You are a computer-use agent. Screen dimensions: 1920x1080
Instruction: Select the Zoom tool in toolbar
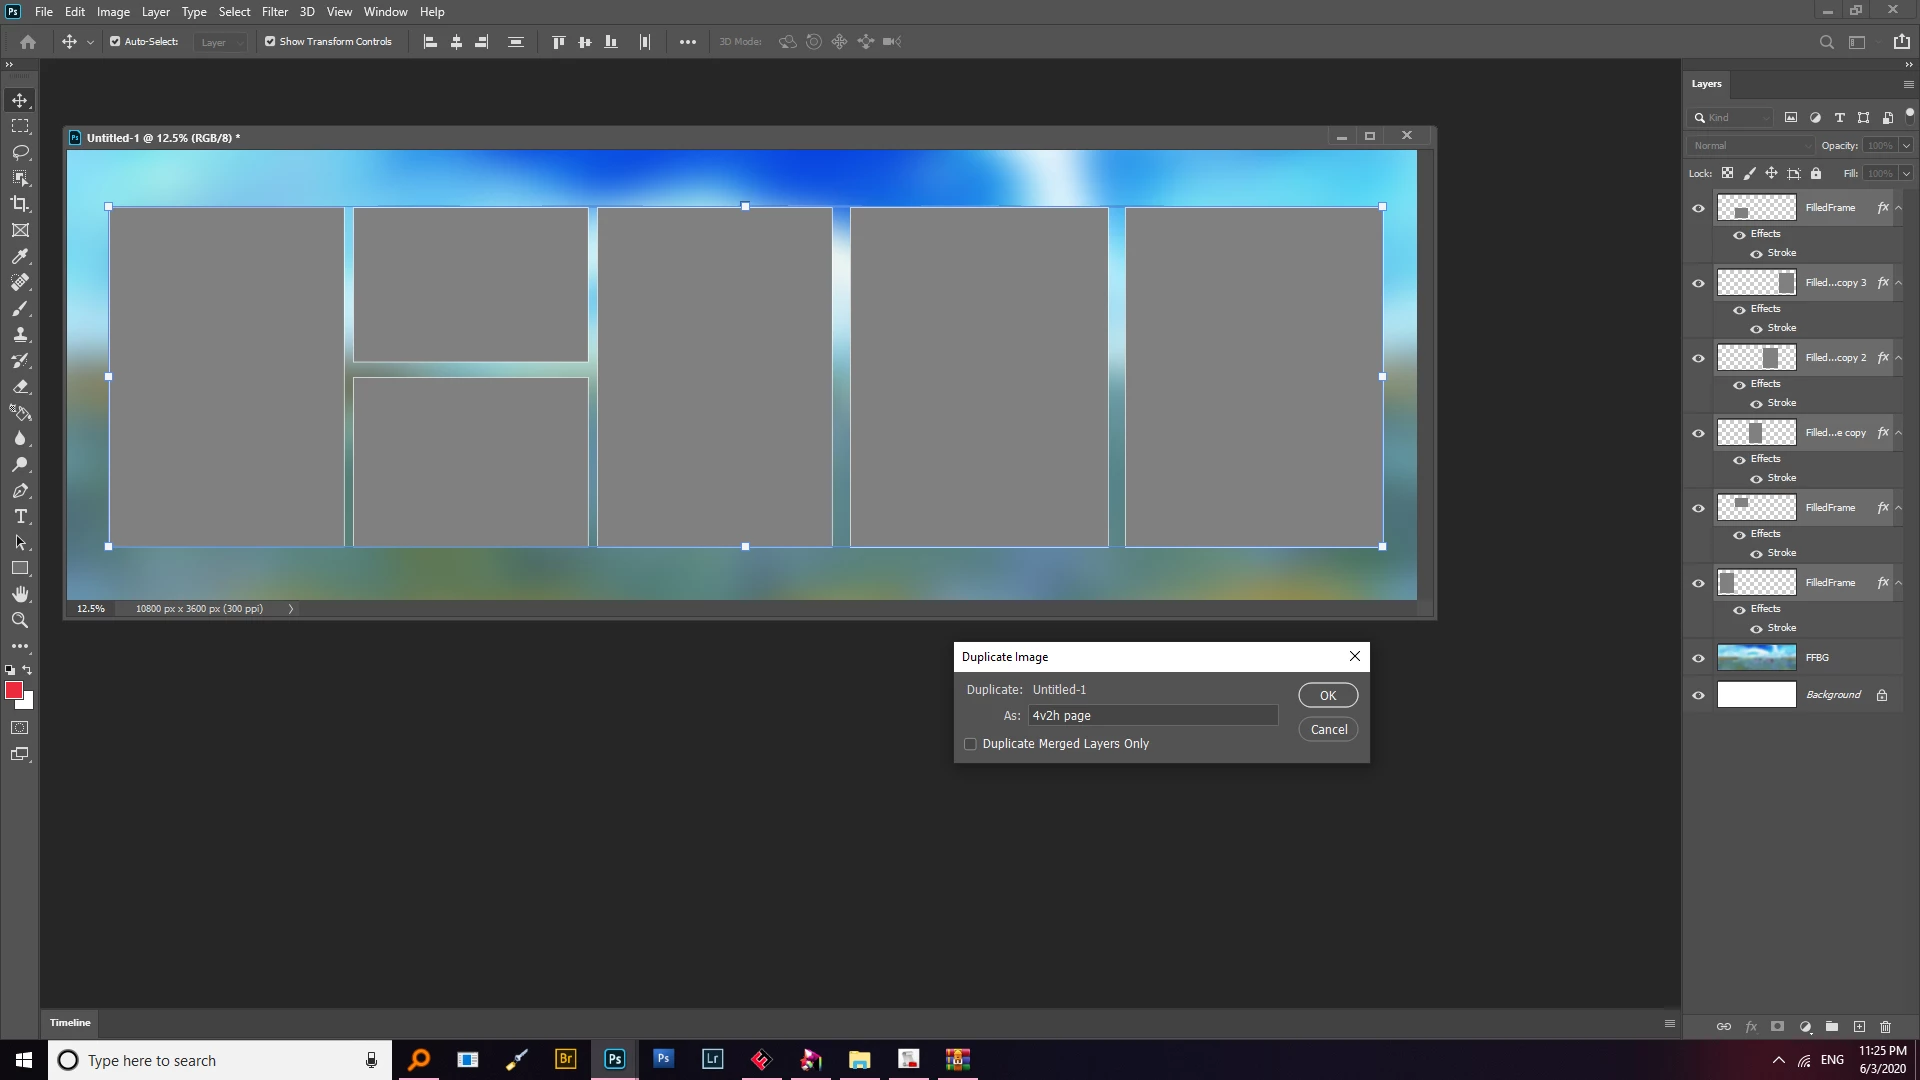click(20, 620)
